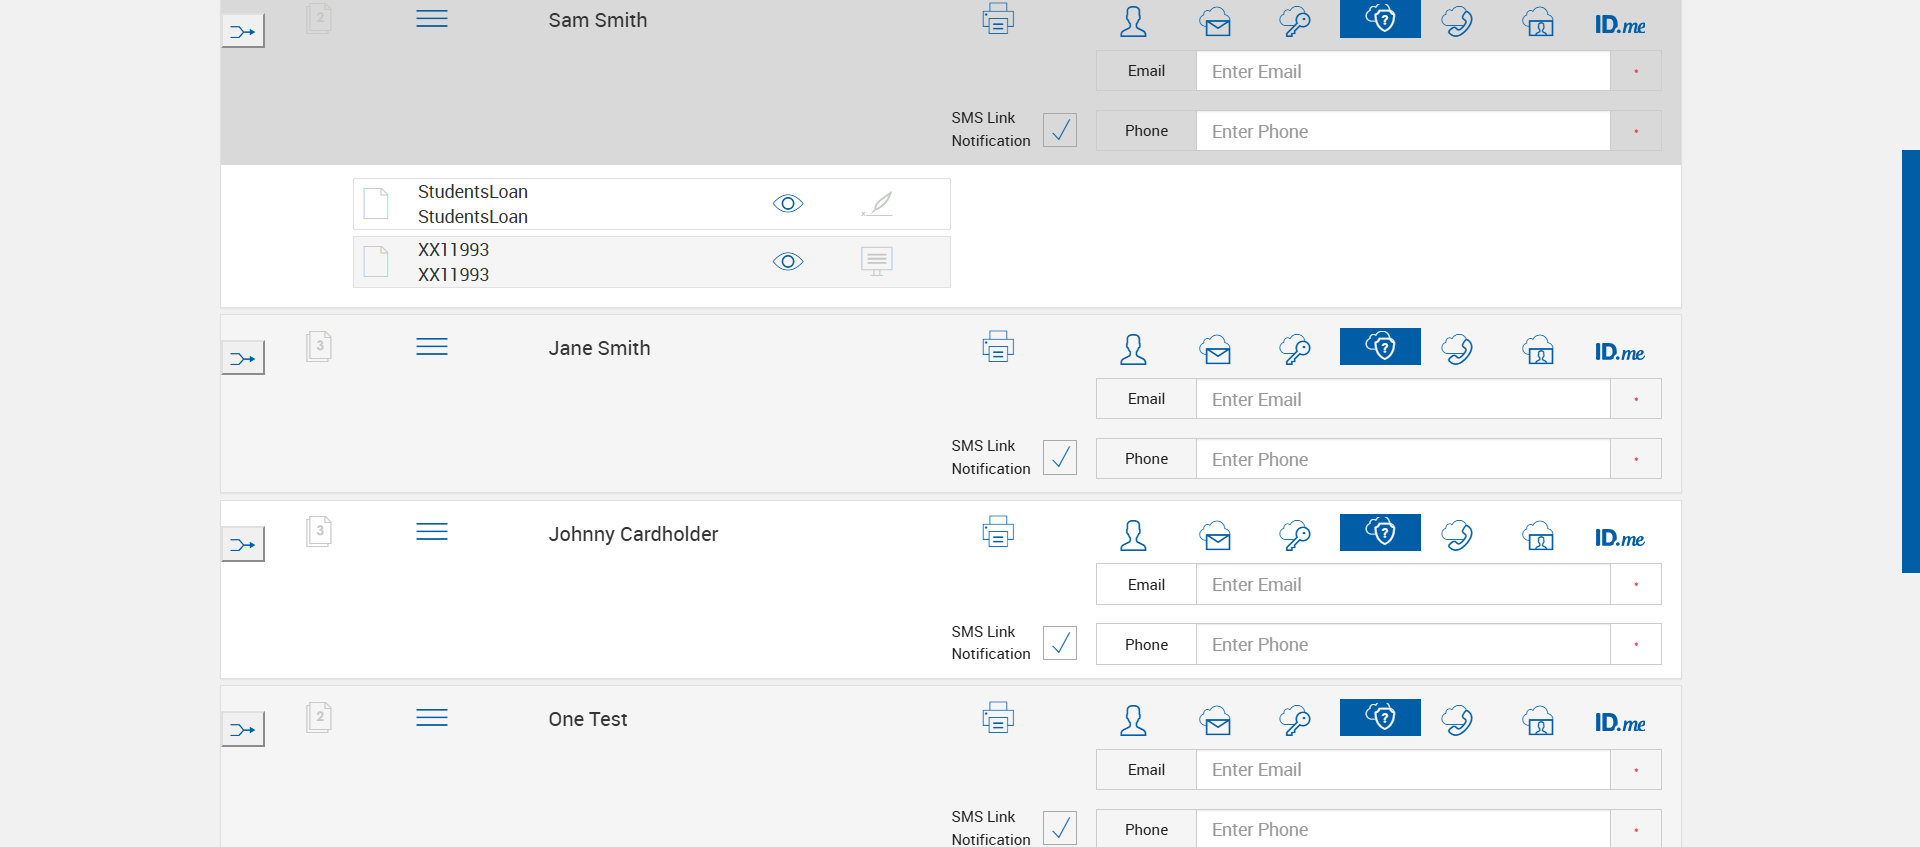This screenshot has width=1920, height=847.
Task: Toggle SMS Link Notification for Johnny Cardholder
Action: (1060, 643)
